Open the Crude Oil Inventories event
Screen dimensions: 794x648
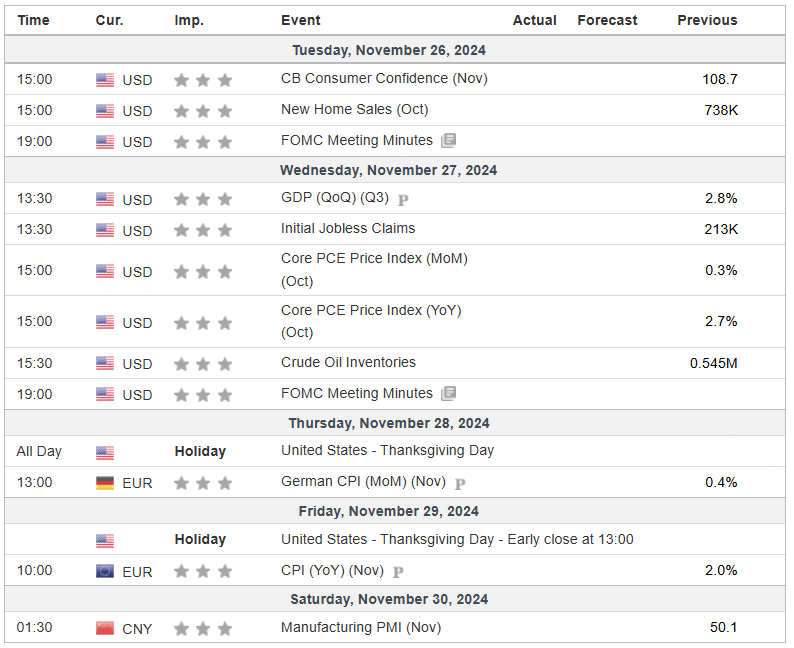click(348, 362)
